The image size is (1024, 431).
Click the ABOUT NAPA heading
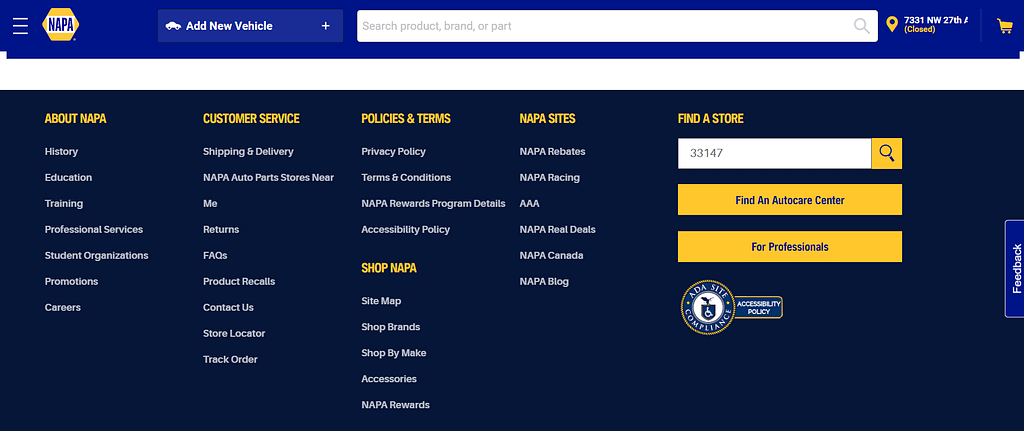pyautogui.click(x=75, y=119)
